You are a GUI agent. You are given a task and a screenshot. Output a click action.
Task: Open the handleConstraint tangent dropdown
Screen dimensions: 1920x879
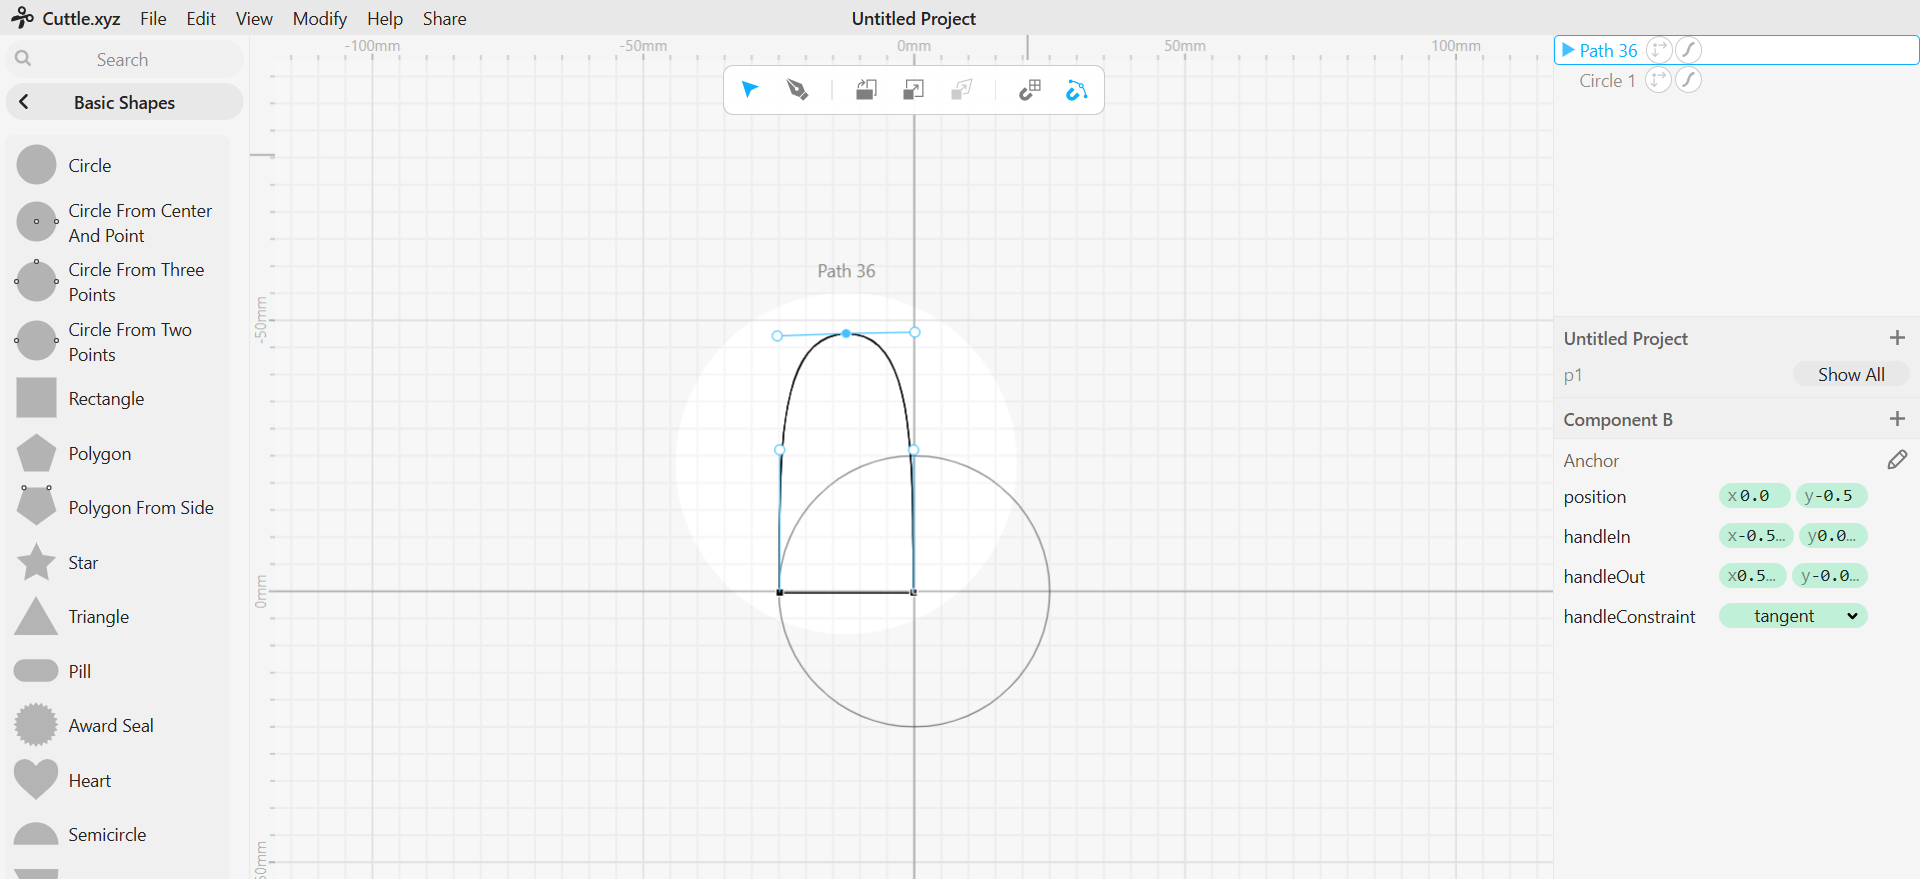[1793, 616]
